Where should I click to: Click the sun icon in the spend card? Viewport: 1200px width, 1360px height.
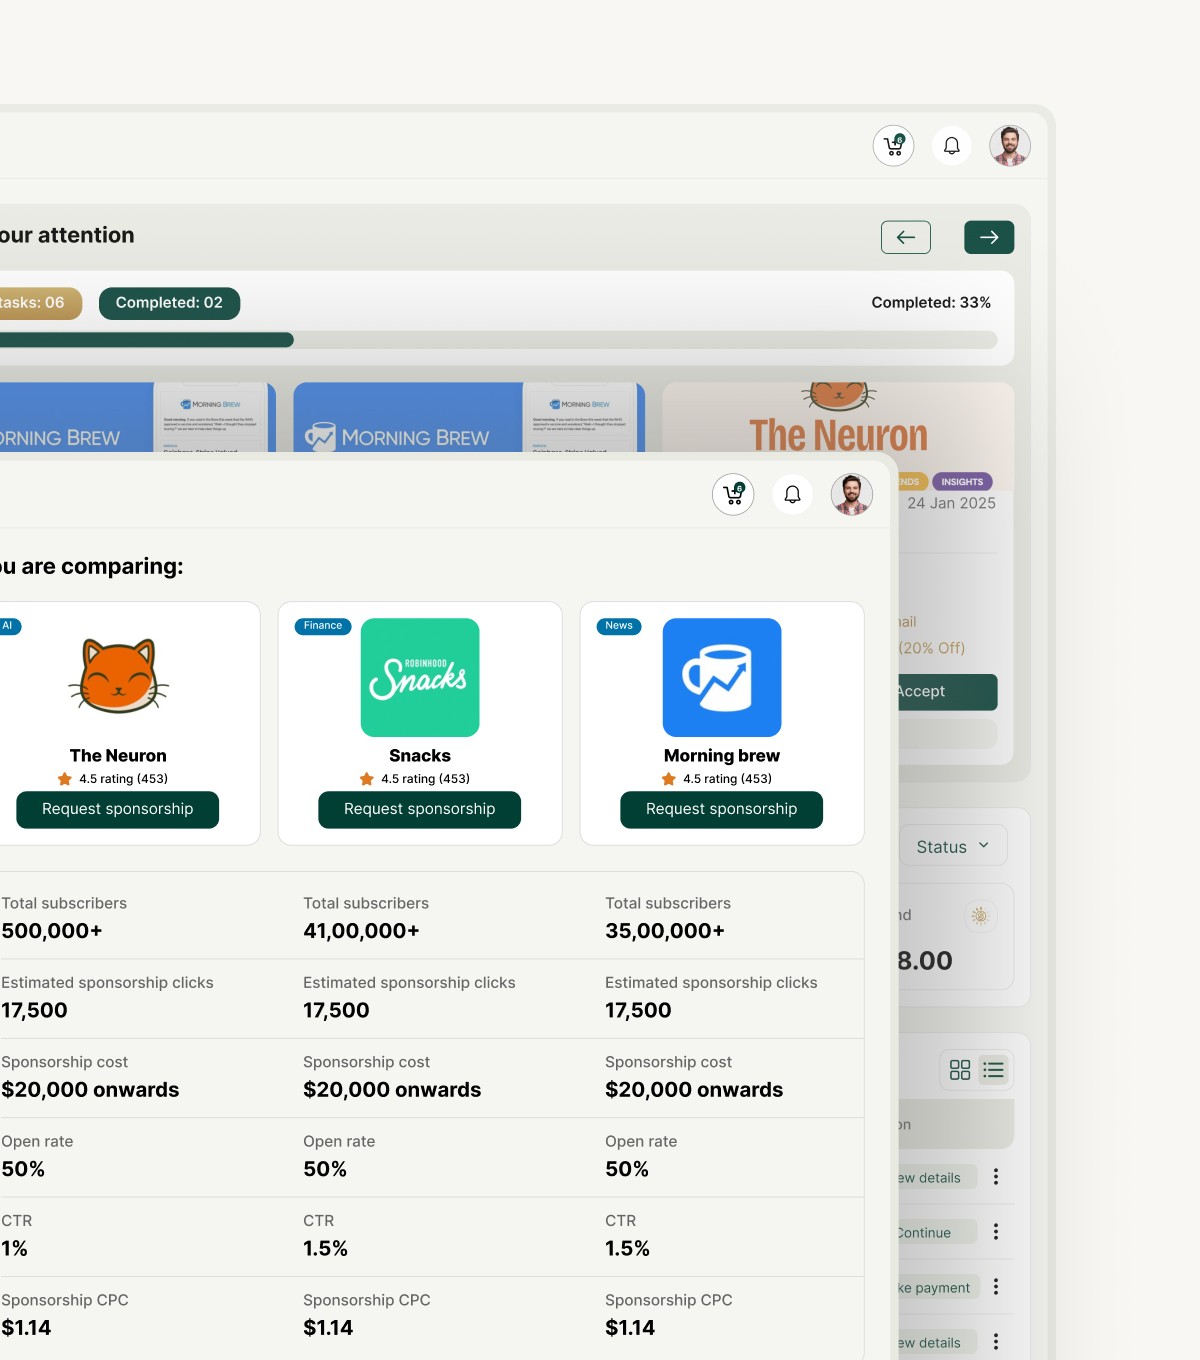(980, 915)
